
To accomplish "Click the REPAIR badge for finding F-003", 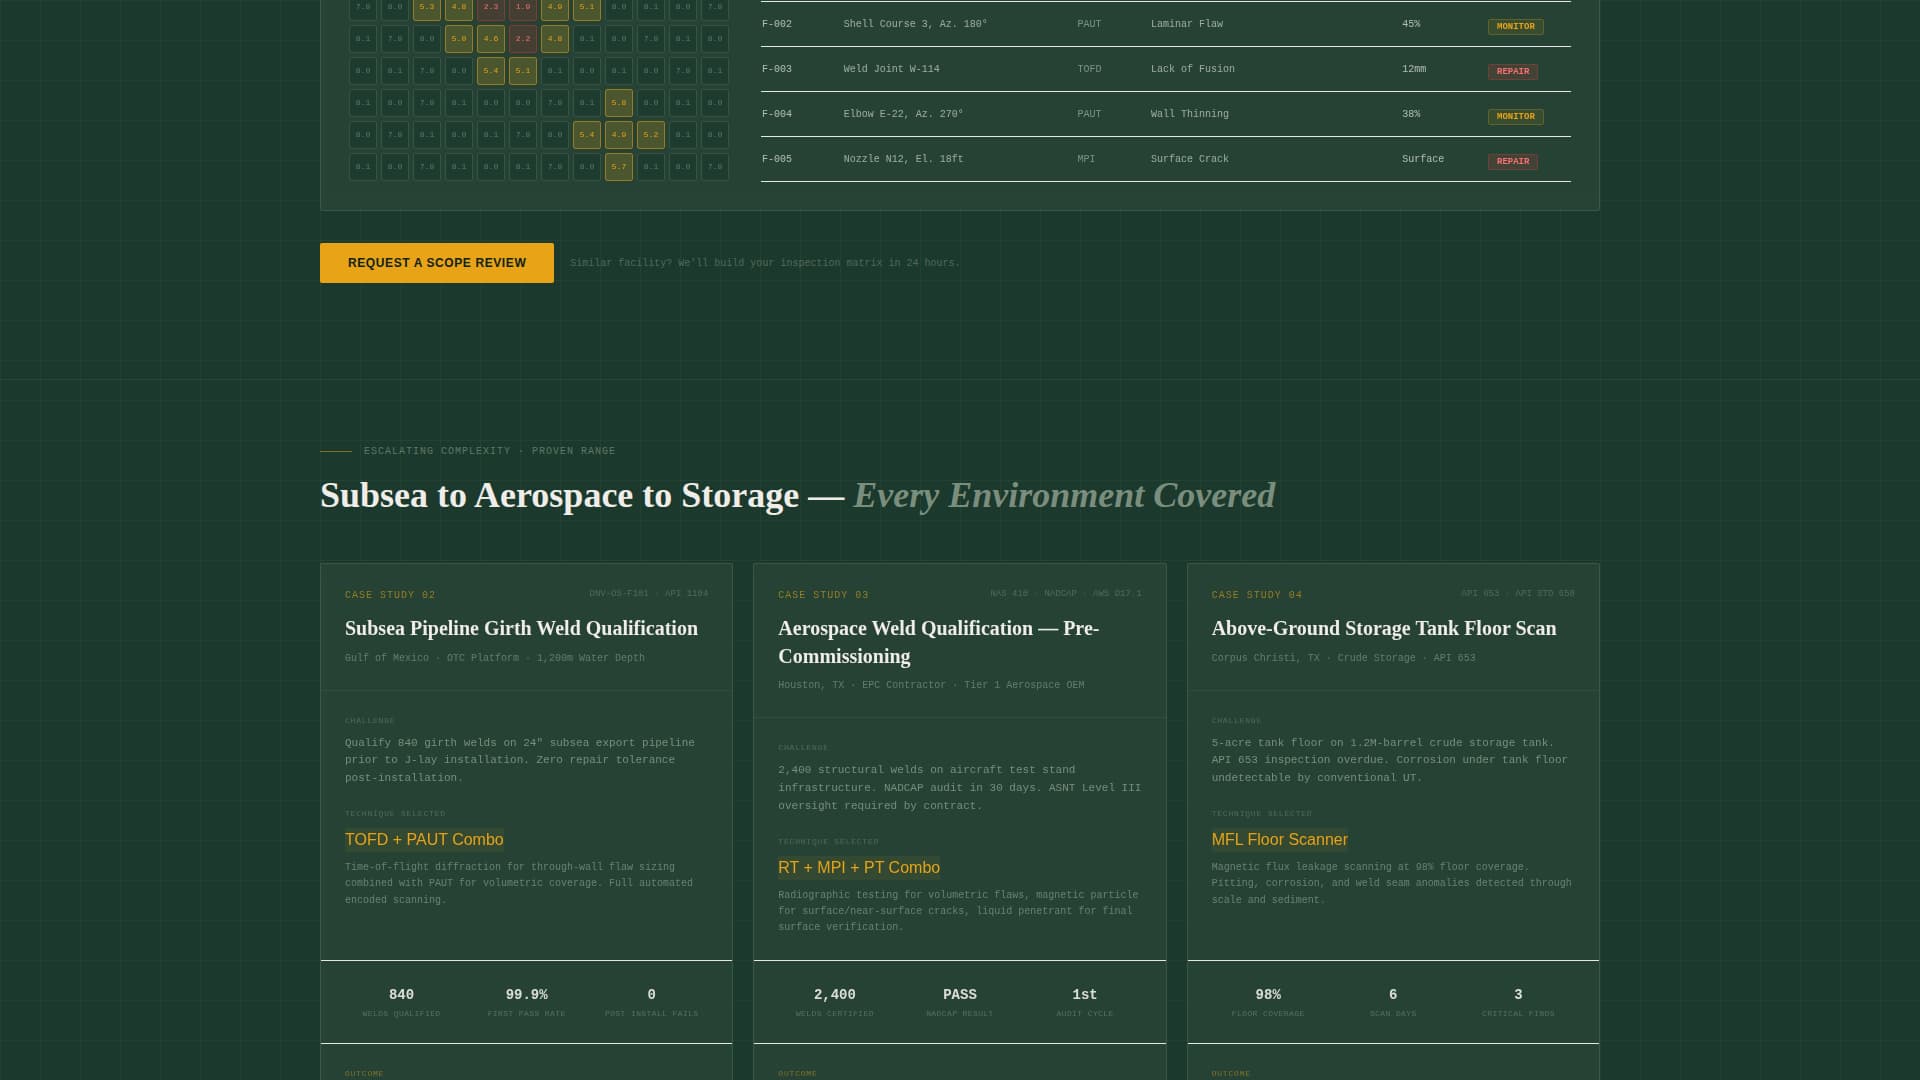I will pyautogui.click(x=1514, y=71).
